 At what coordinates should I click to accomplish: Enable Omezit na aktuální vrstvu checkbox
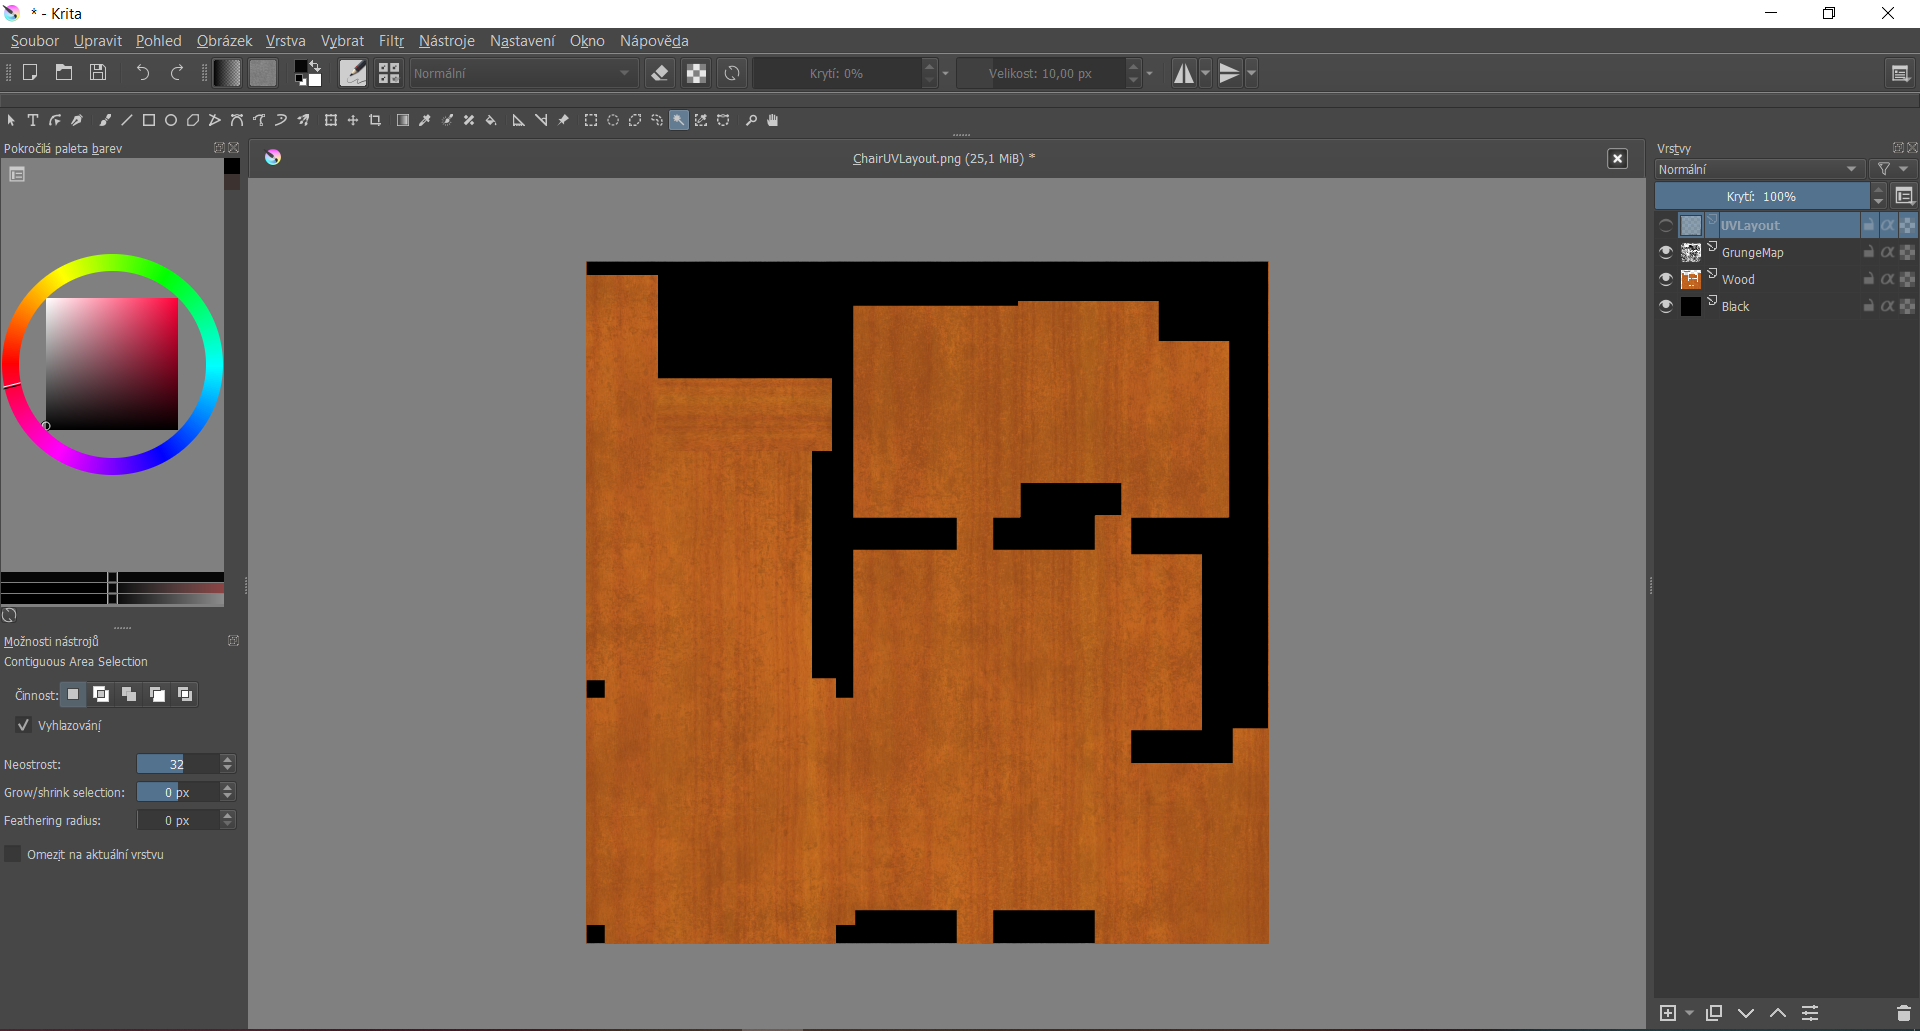click(x=13, y=854)
